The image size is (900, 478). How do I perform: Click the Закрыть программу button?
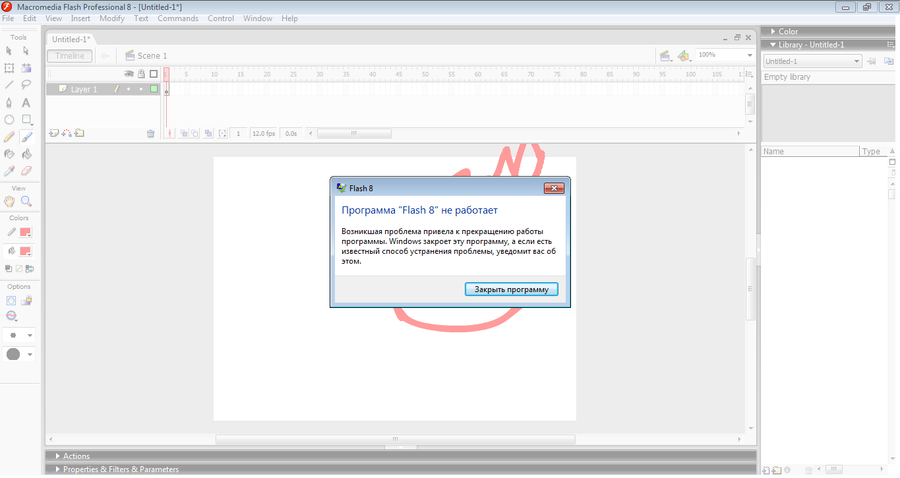(x=511, y=289)
